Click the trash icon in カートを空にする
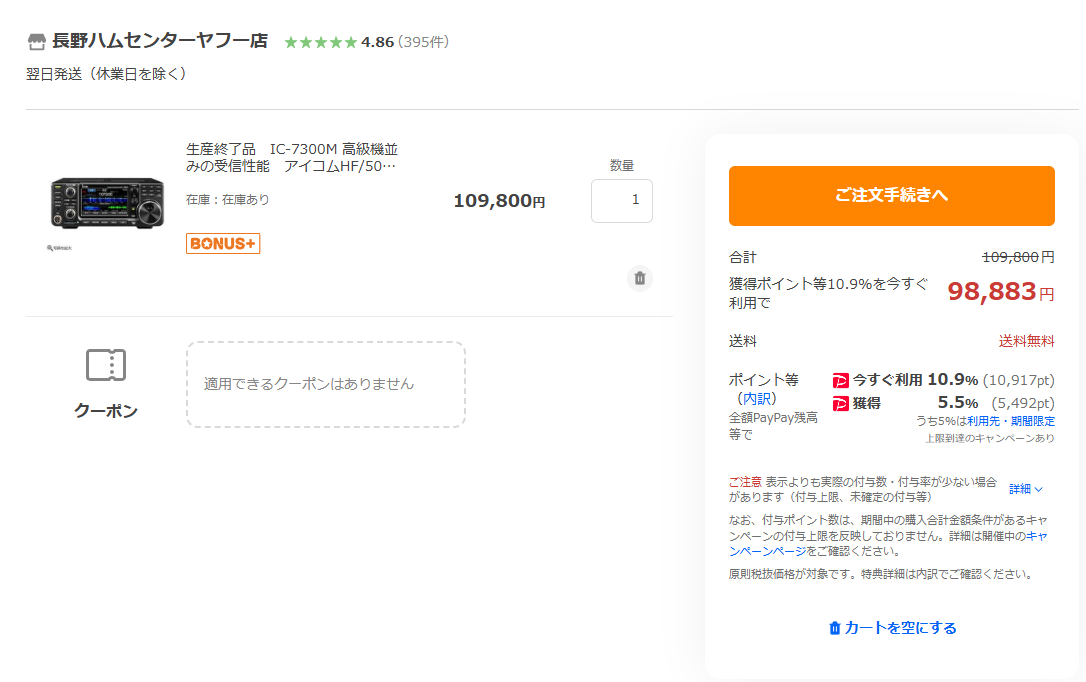The image size is (1086, 682). coord(835,628)
